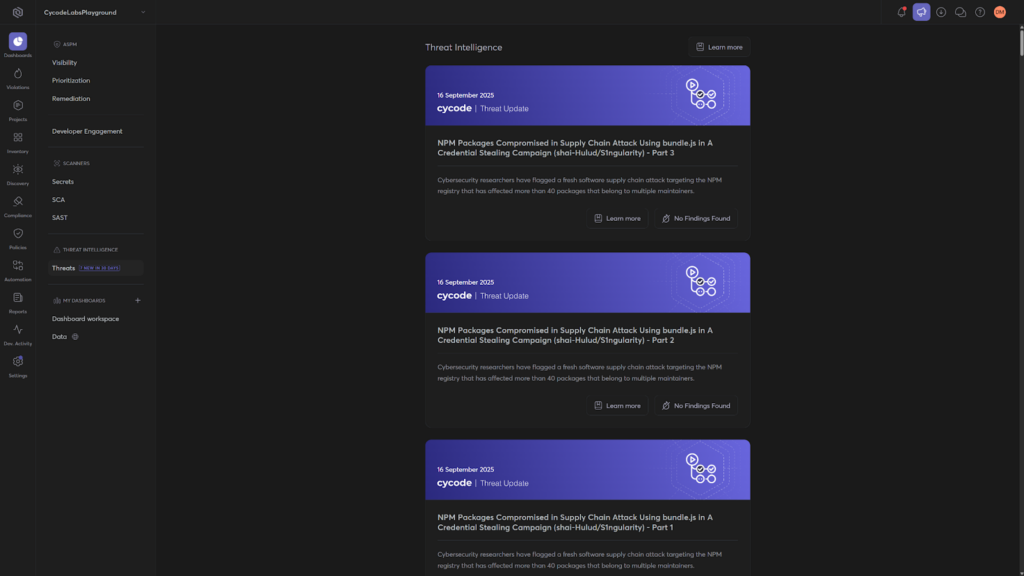
Task: Open the Policies shield icon
Action: pos(18,234)
